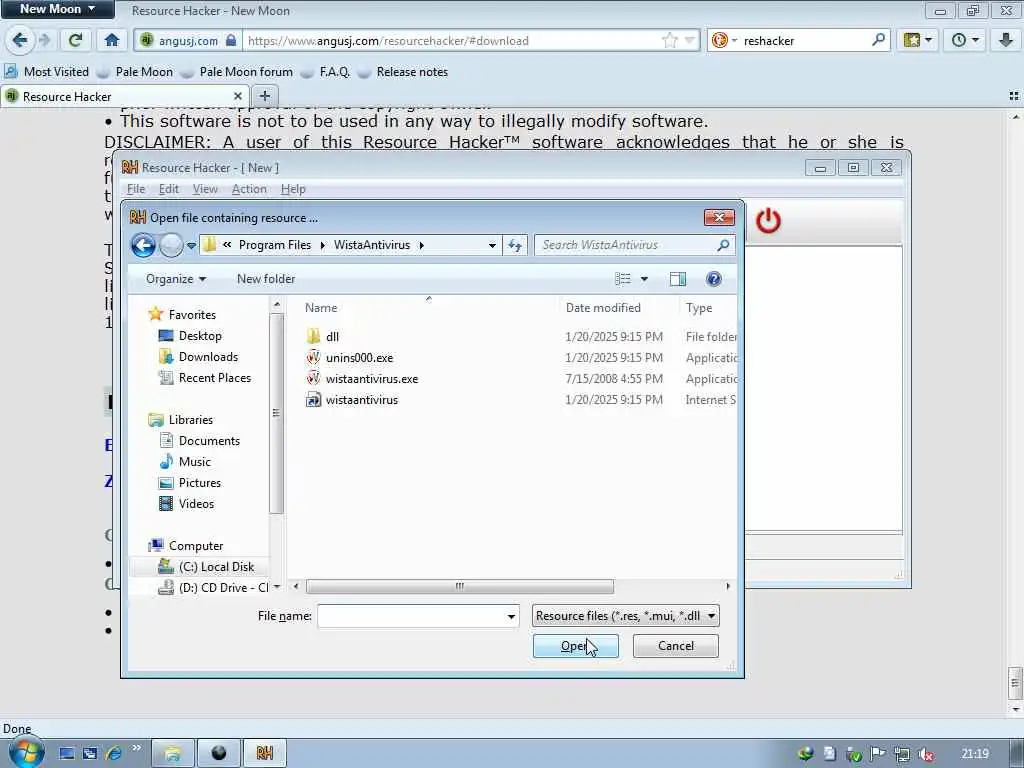Open the New Moon application menu
The height and width of the screenshot is (768, 1024).
pyautogui.click(x=57, y=9)
